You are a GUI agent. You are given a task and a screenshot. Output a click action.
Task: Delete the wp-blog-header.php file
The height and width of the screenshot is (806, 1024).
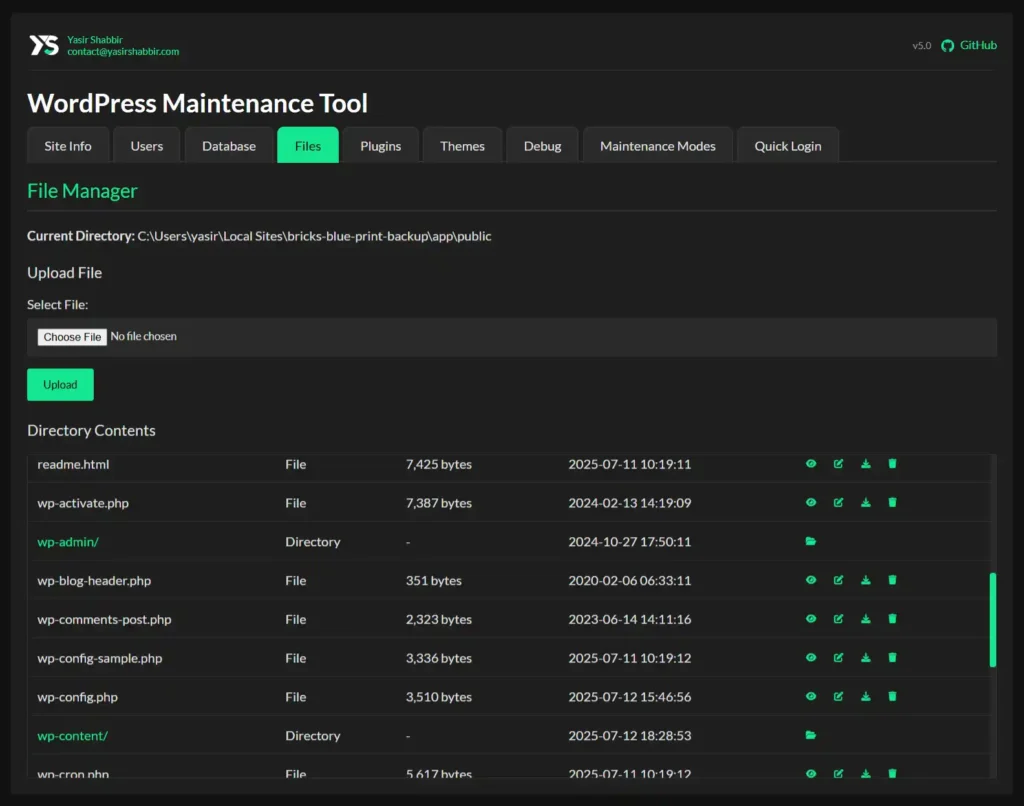point(892,580)
